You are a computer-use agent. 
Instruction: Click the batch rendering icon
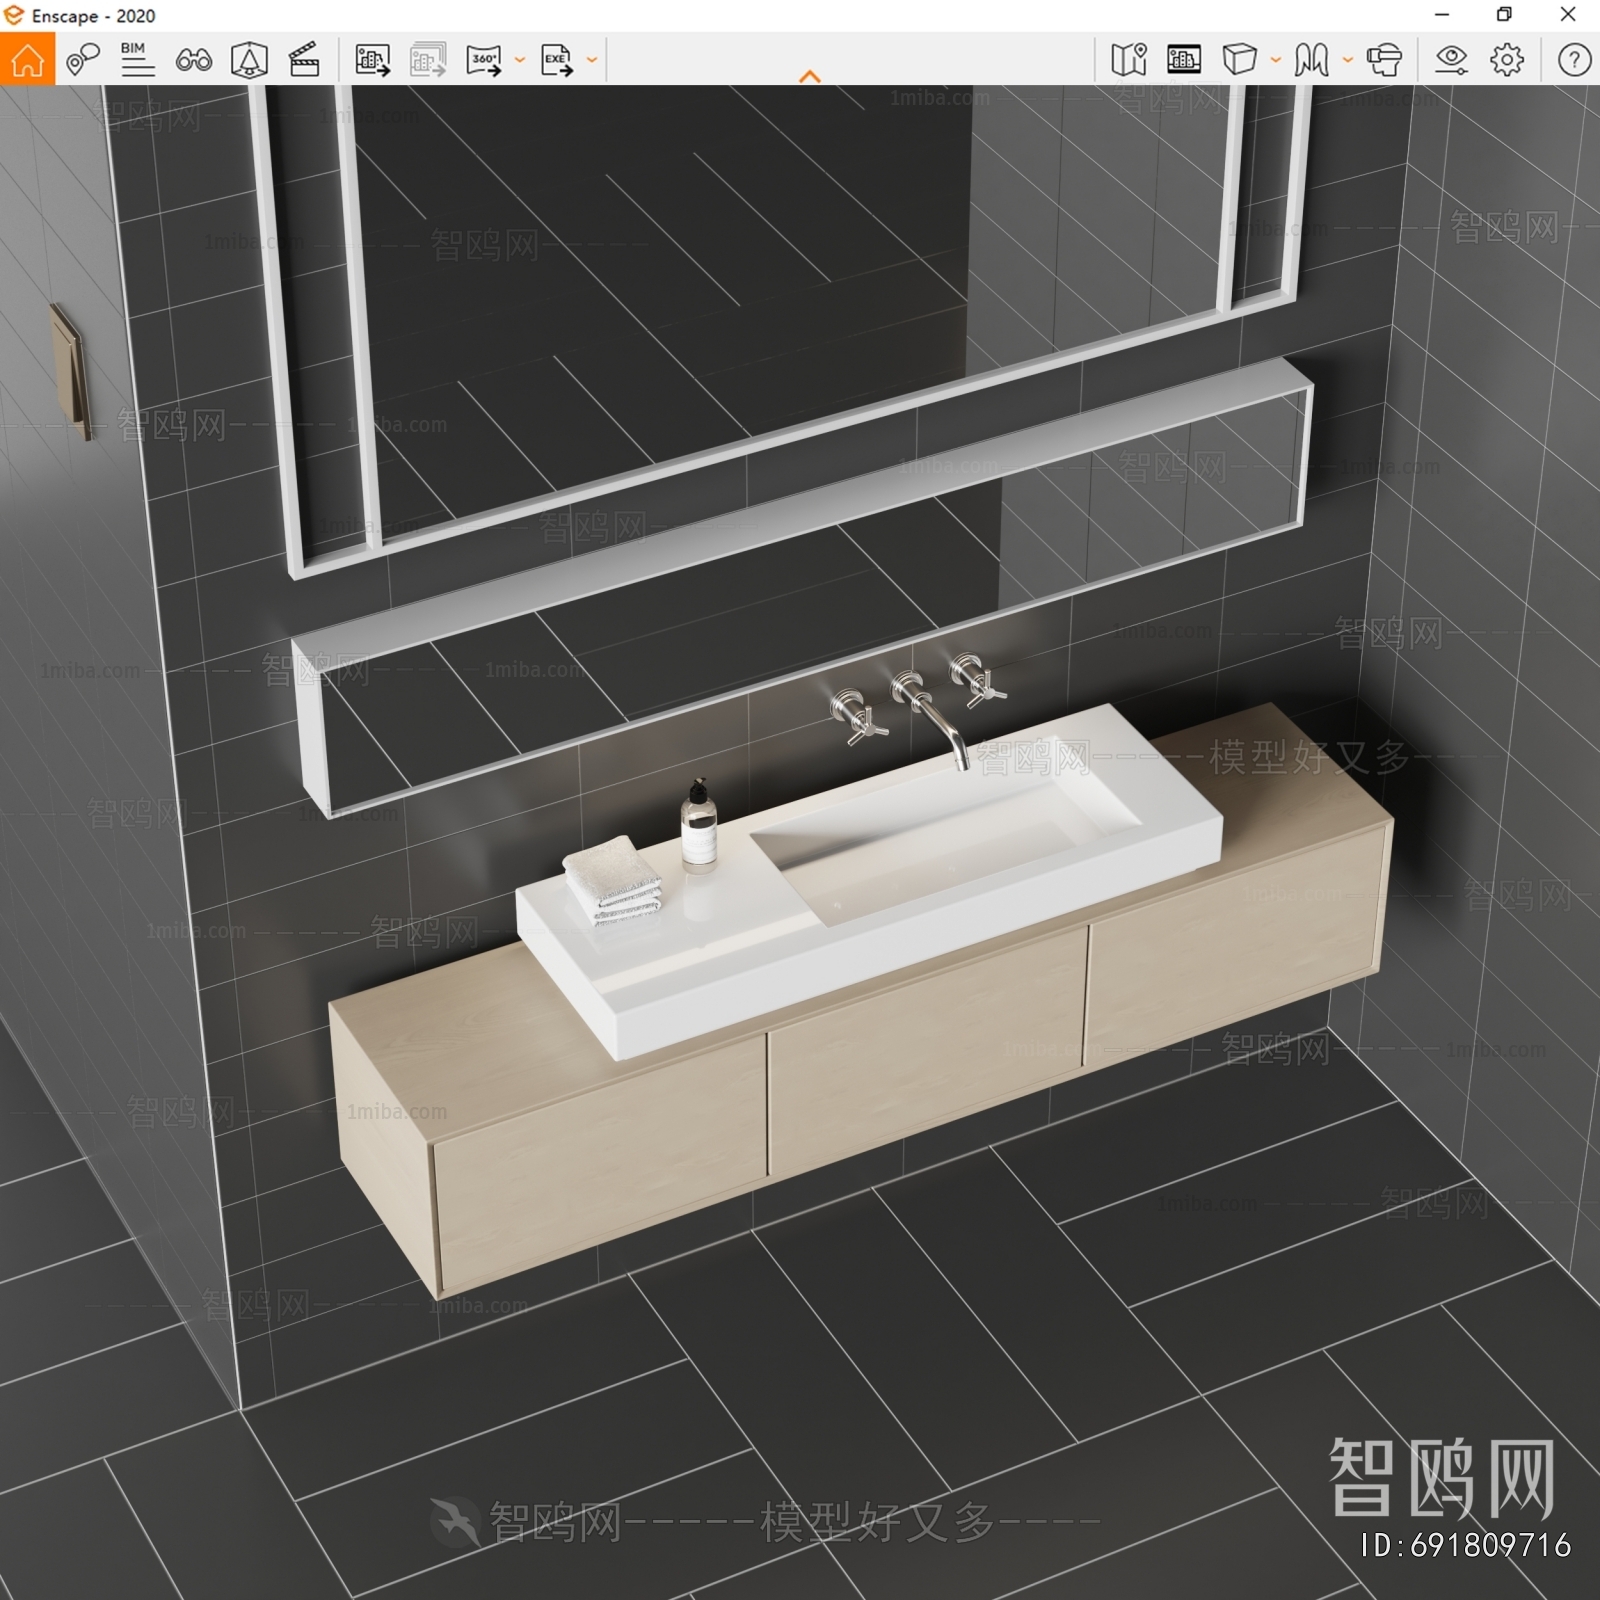pos(428,60)
